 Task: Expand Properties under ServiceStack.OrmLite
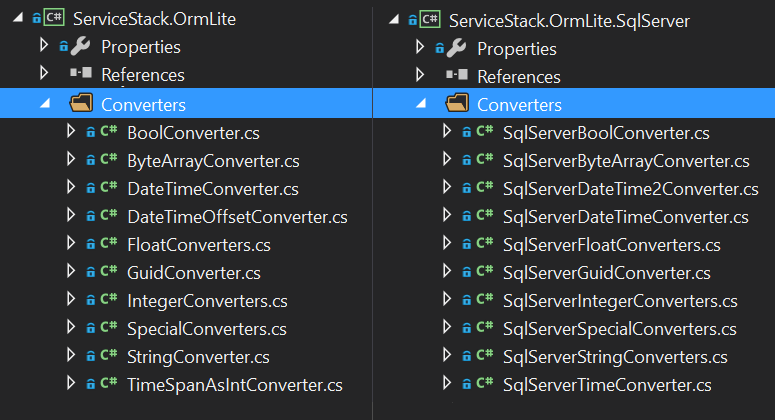(x=44, y=45)
